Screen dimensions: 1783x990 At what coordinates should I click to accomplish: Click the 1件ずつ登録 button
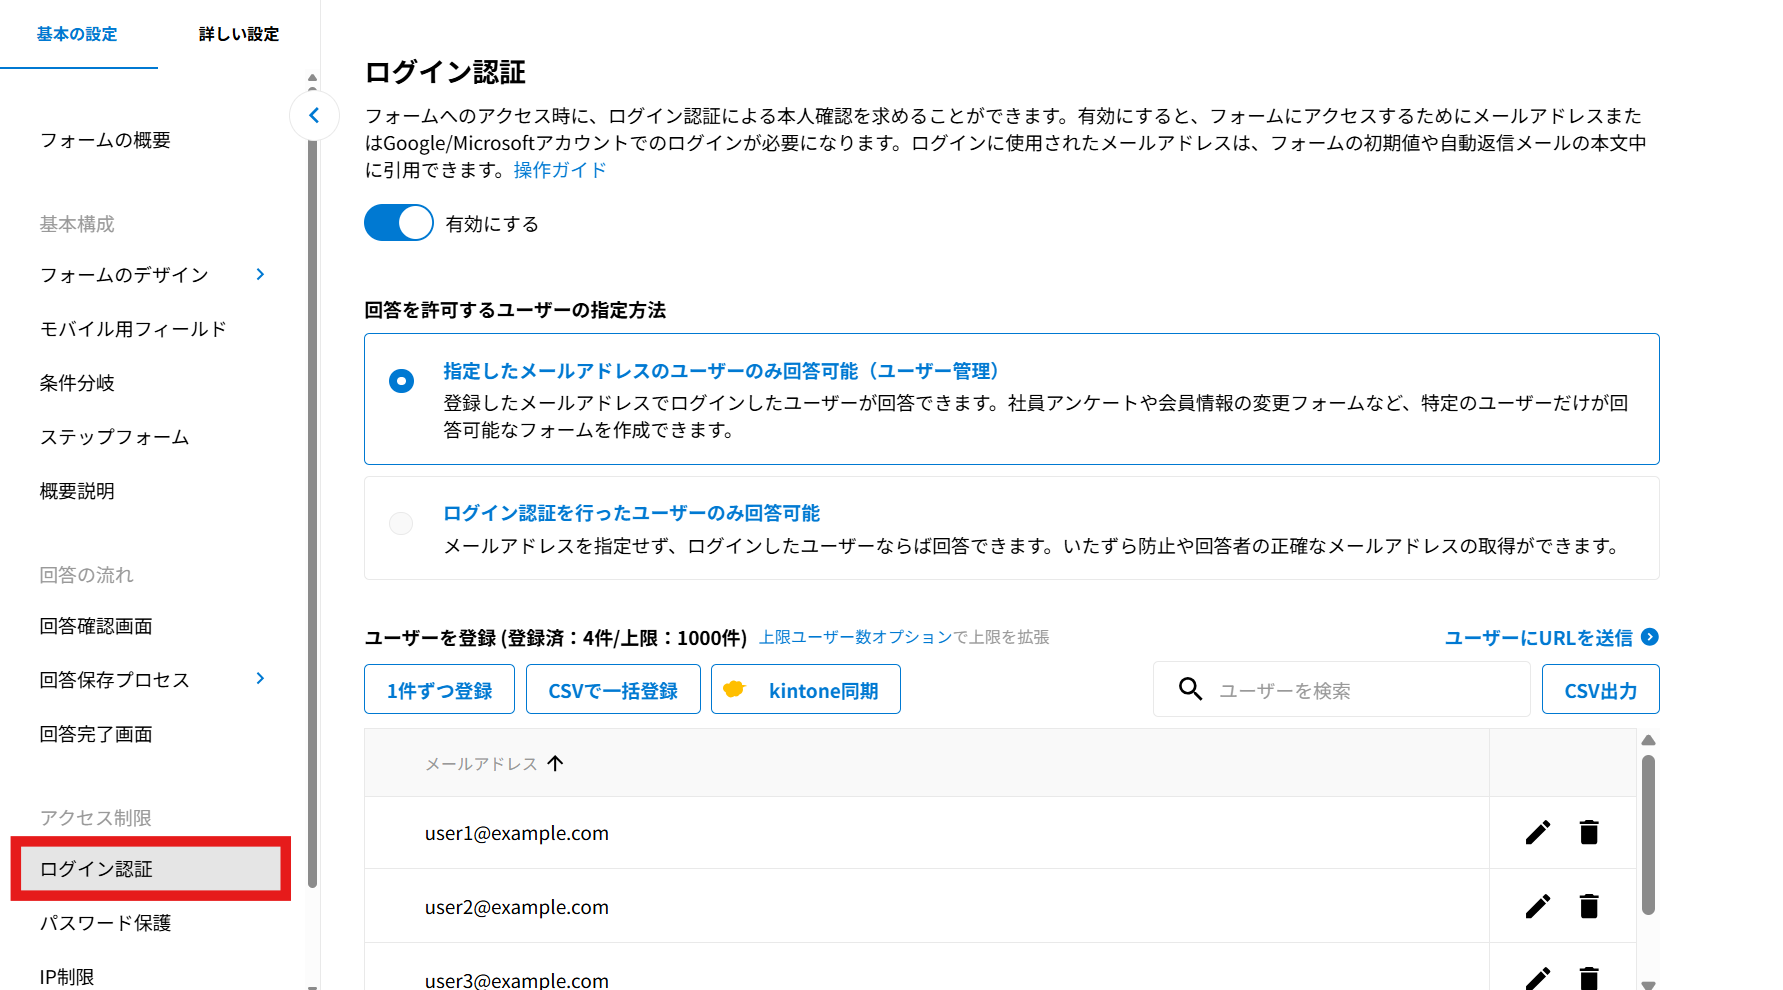[439, 690]
